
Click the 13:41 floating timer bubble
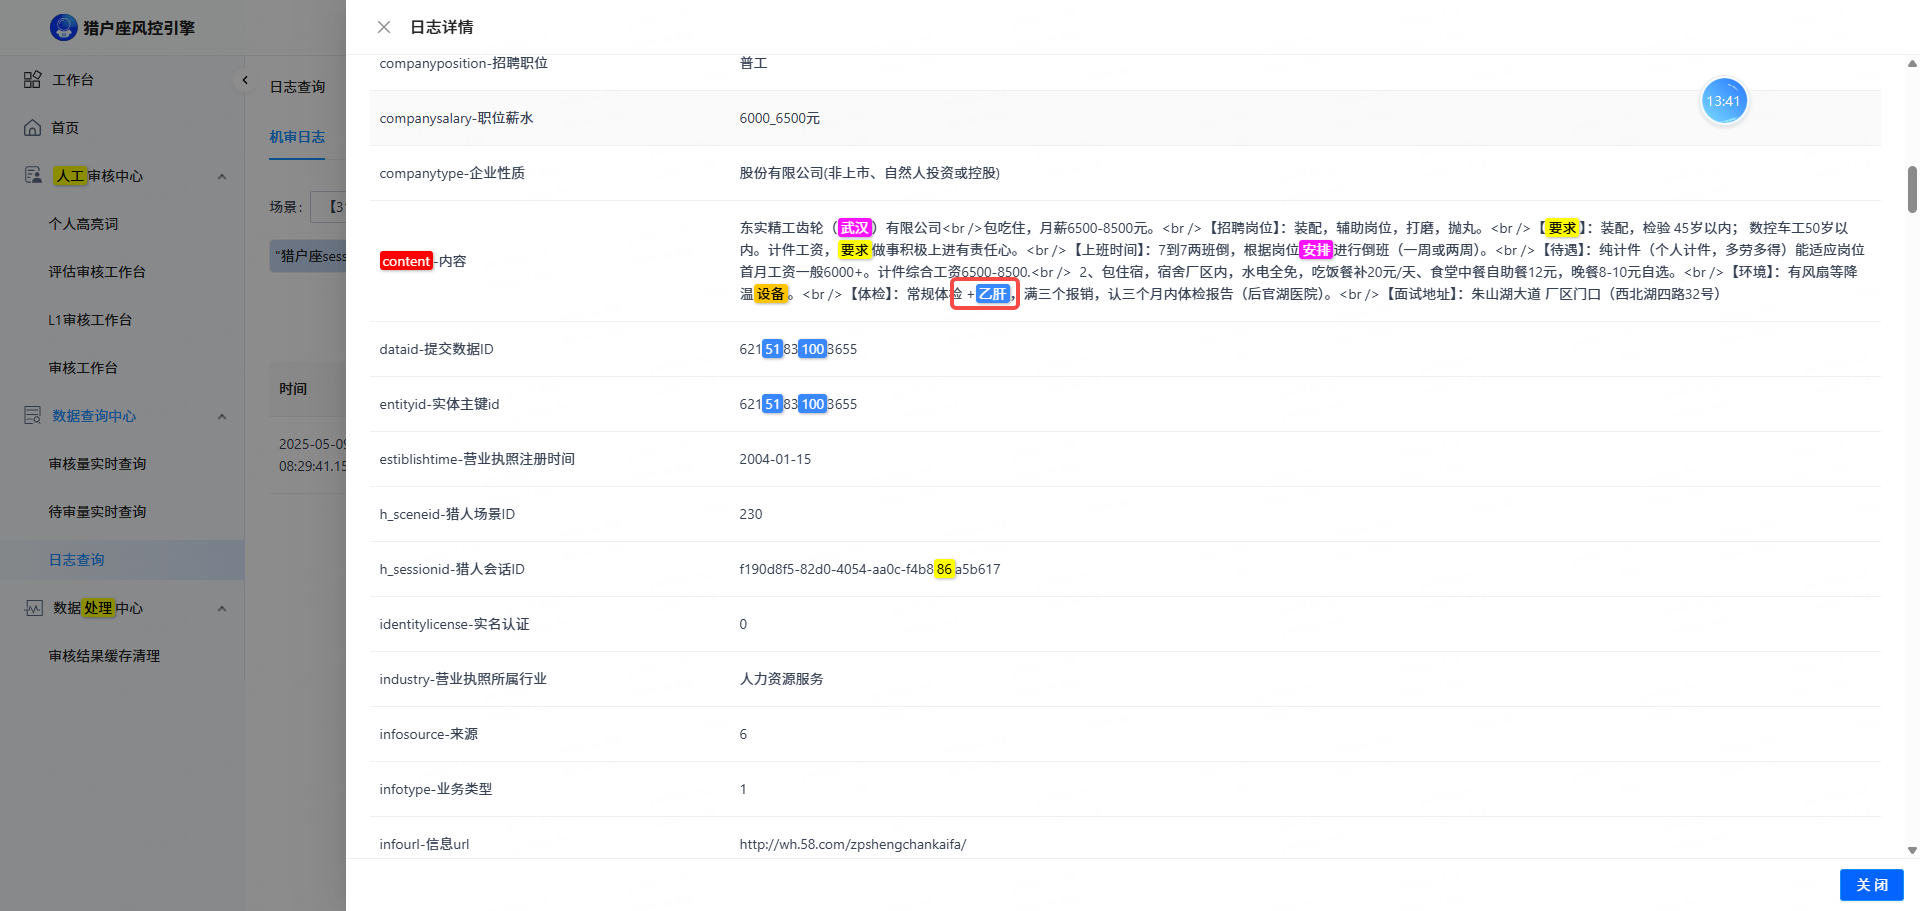tap(1724, 101)
